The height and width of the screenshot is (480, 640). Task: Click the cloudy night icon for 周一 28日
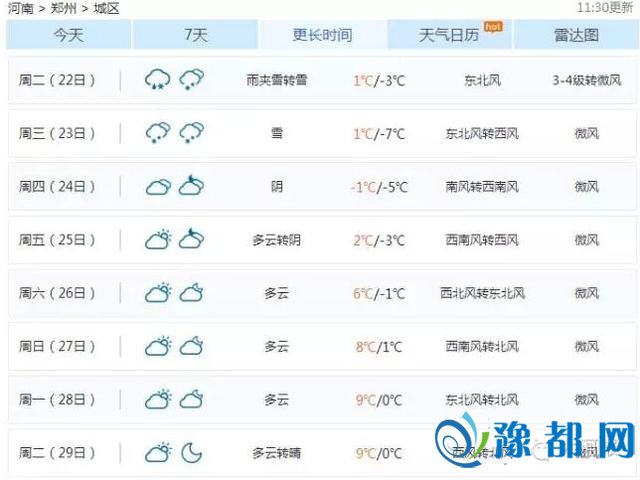(192, 400)
